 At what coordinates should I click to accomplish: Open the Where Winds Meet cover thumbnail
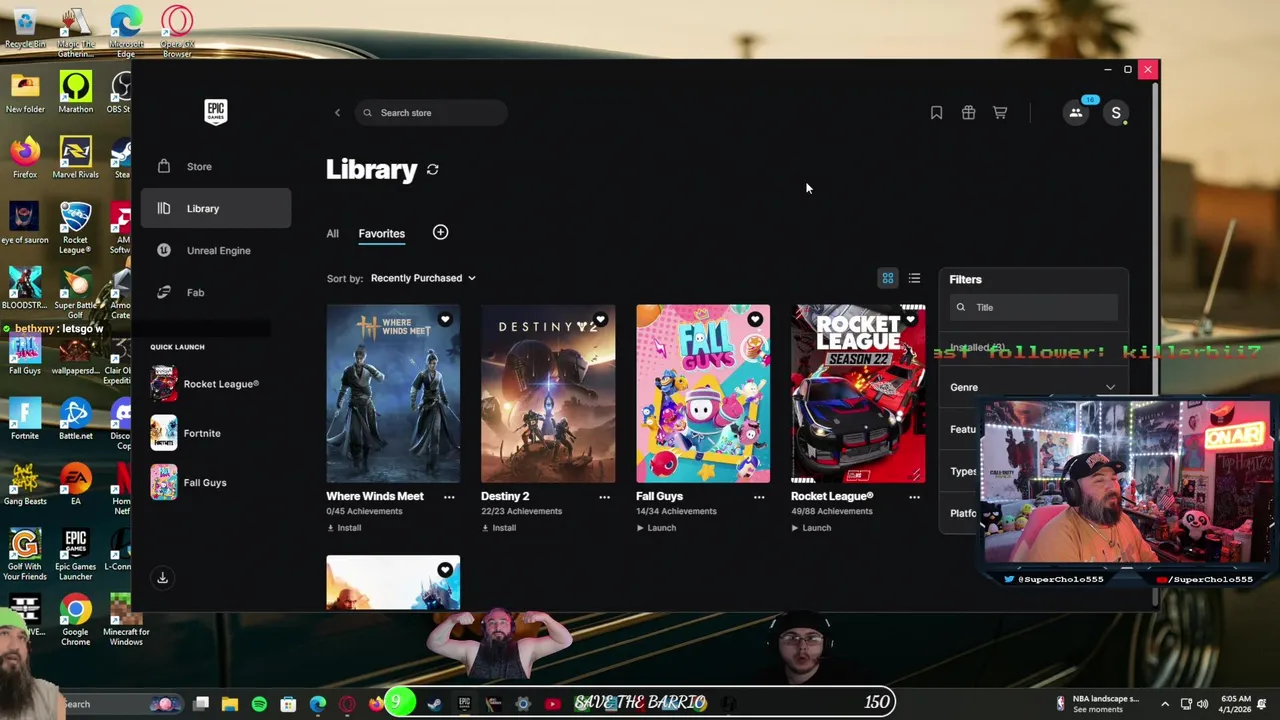pyautogui.click(x=393, y=394)
